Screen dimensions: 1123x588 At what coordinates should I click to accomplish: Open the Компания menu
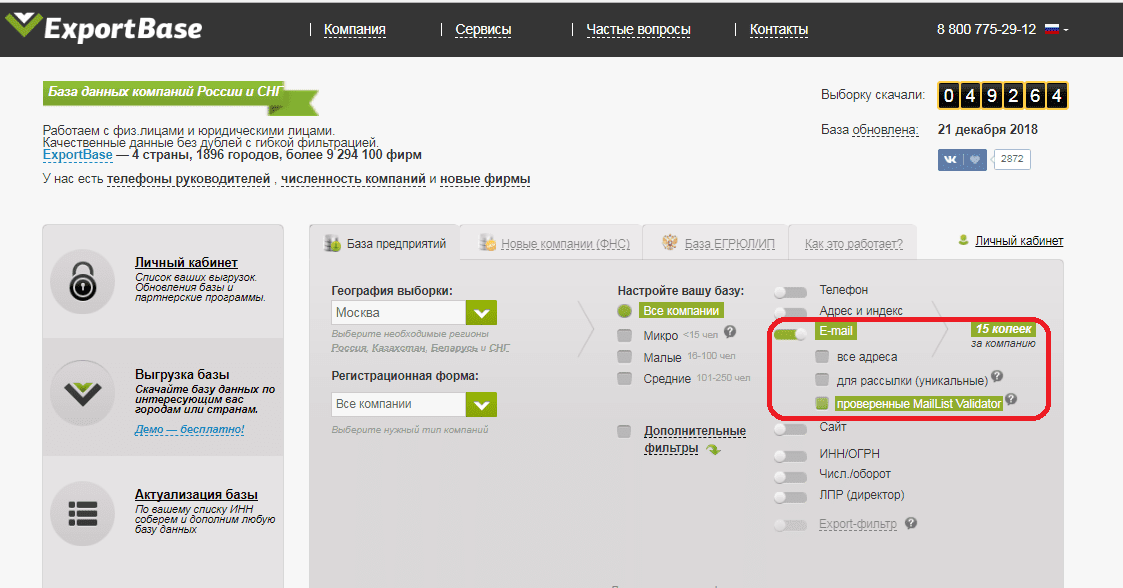coord(355,29)
